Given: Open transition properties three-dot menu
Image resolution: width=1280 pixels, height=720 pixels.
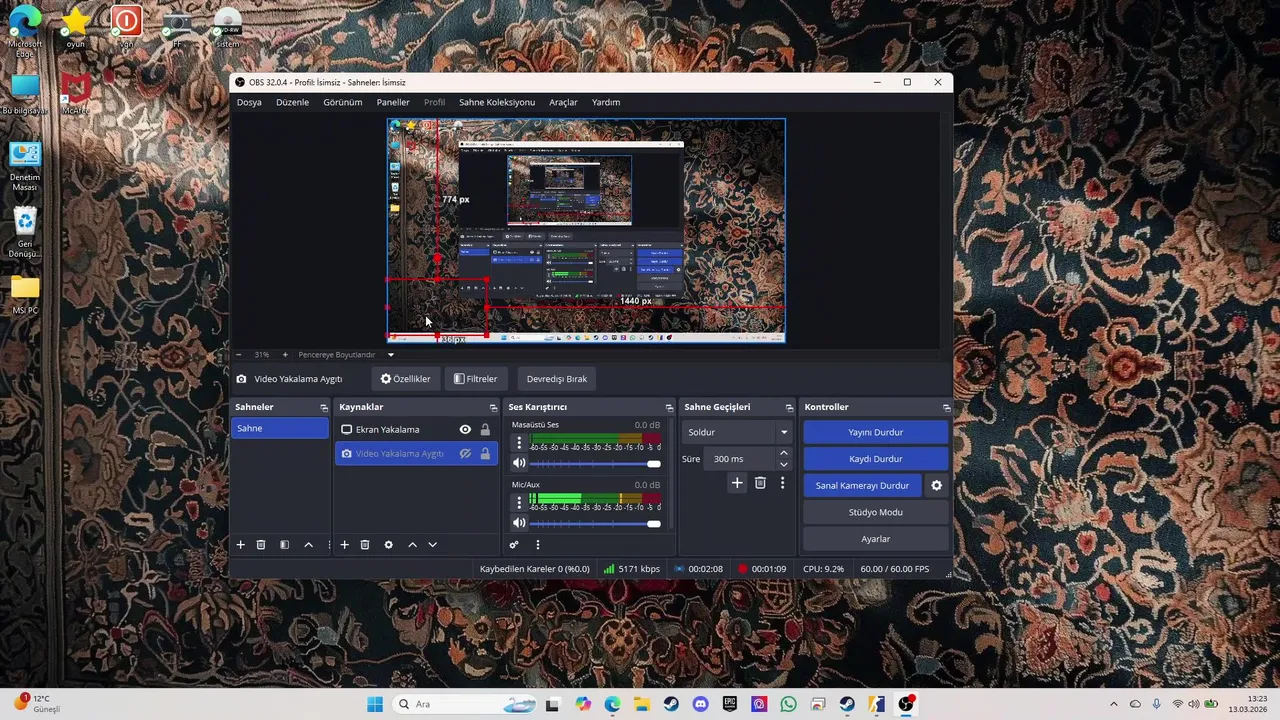Looking at the screenshot, I should [782, 483].
